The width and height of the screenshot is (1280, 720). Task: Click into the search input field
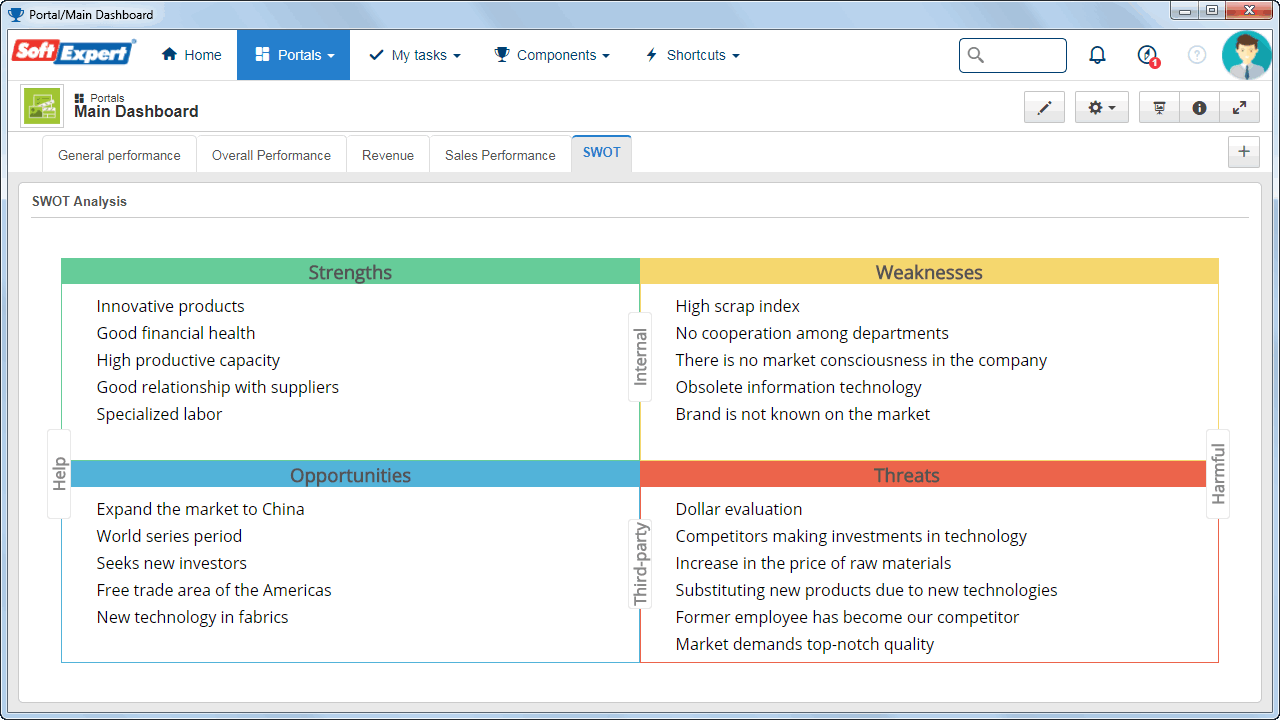click(x=1013, y=55)
